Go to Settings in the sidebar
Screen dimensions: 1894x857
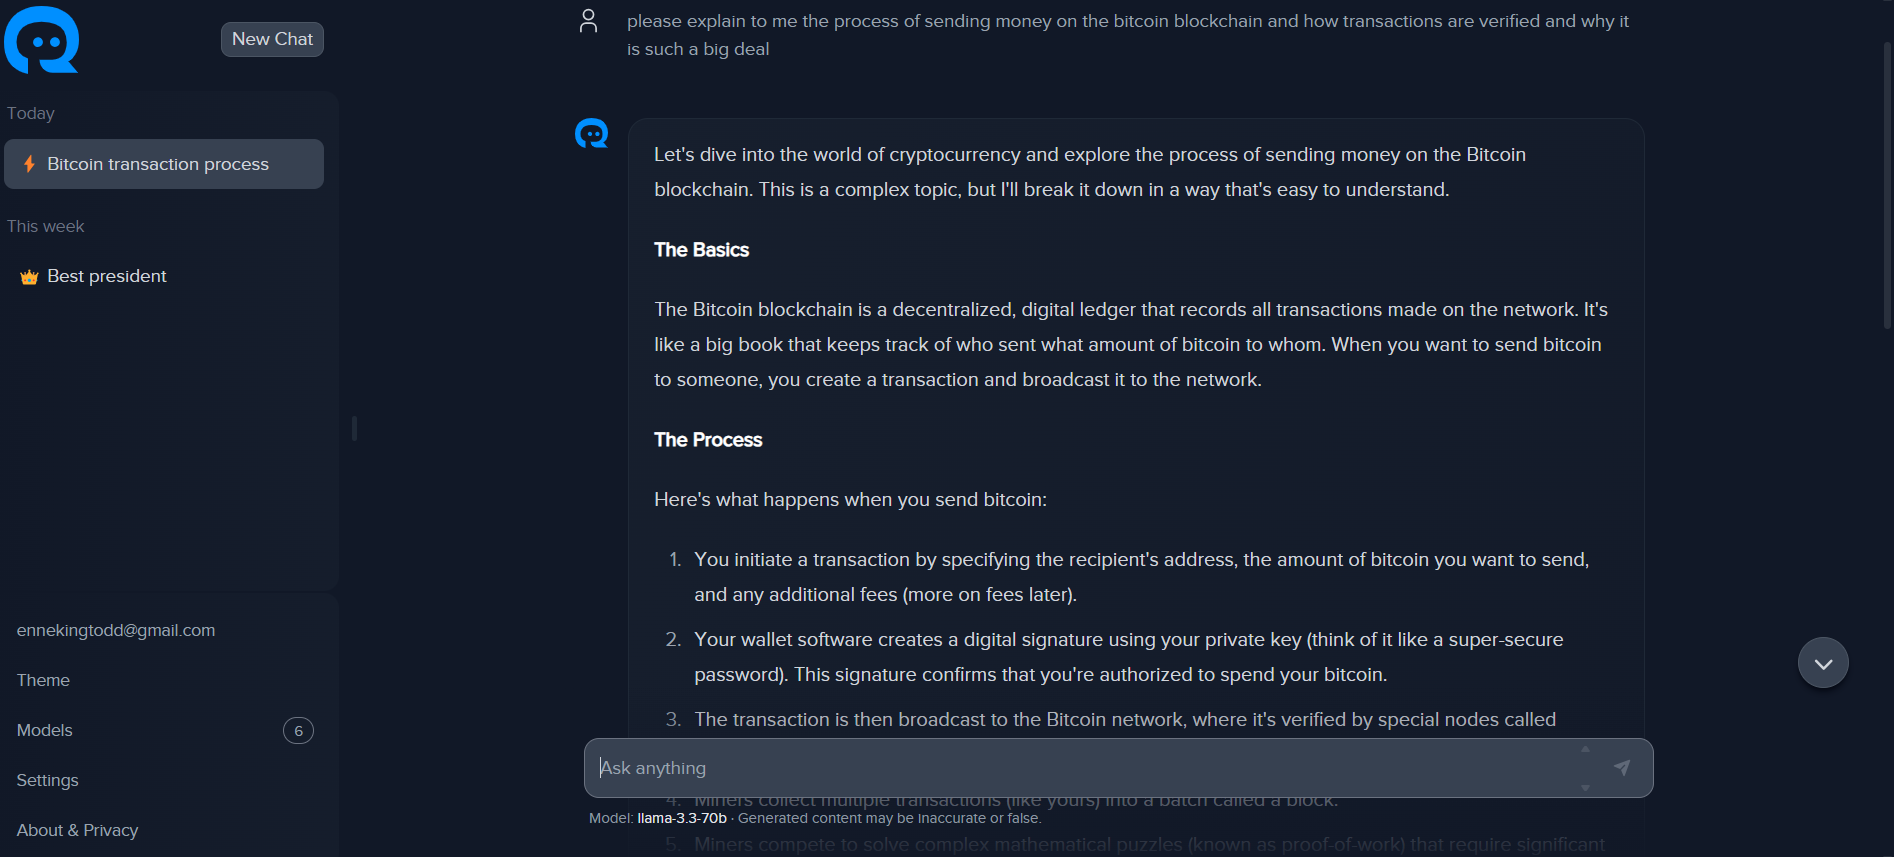(x=47, y=780)
